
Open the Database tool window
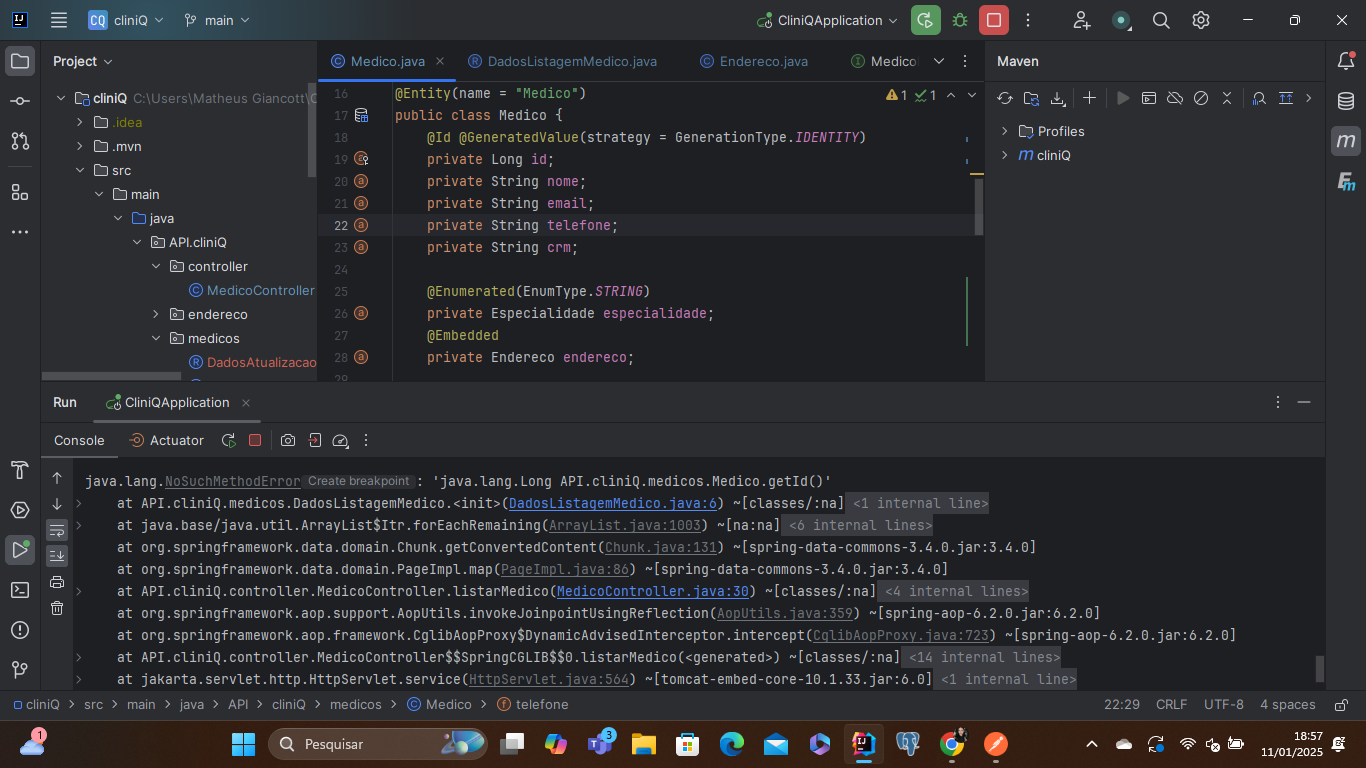click(x=1346, y=101)
